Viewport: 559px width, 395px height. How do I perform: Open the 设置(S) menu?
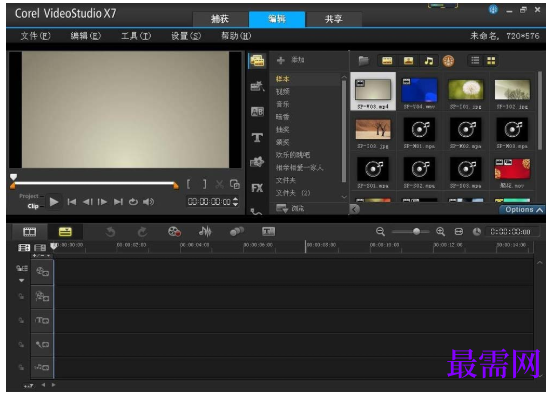point(186,36)
